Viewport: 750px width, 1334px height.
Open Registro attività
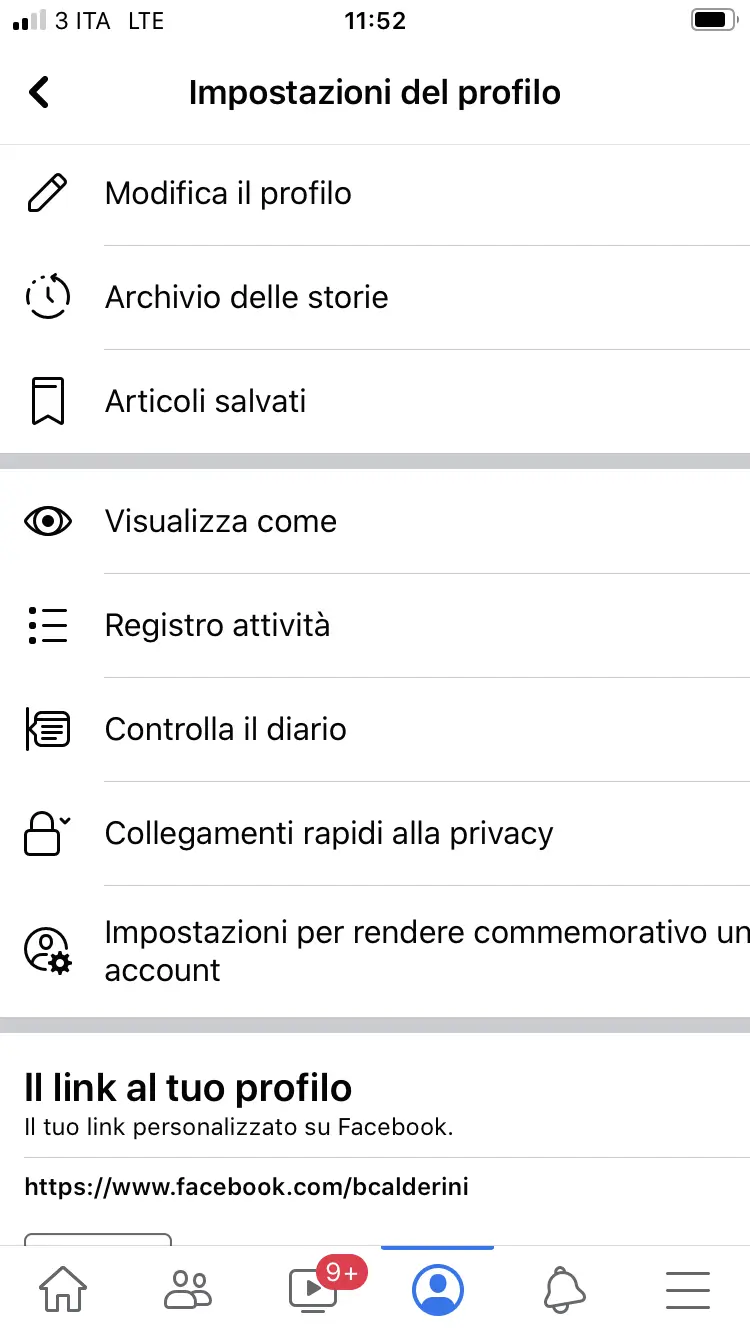pos(217,625)
